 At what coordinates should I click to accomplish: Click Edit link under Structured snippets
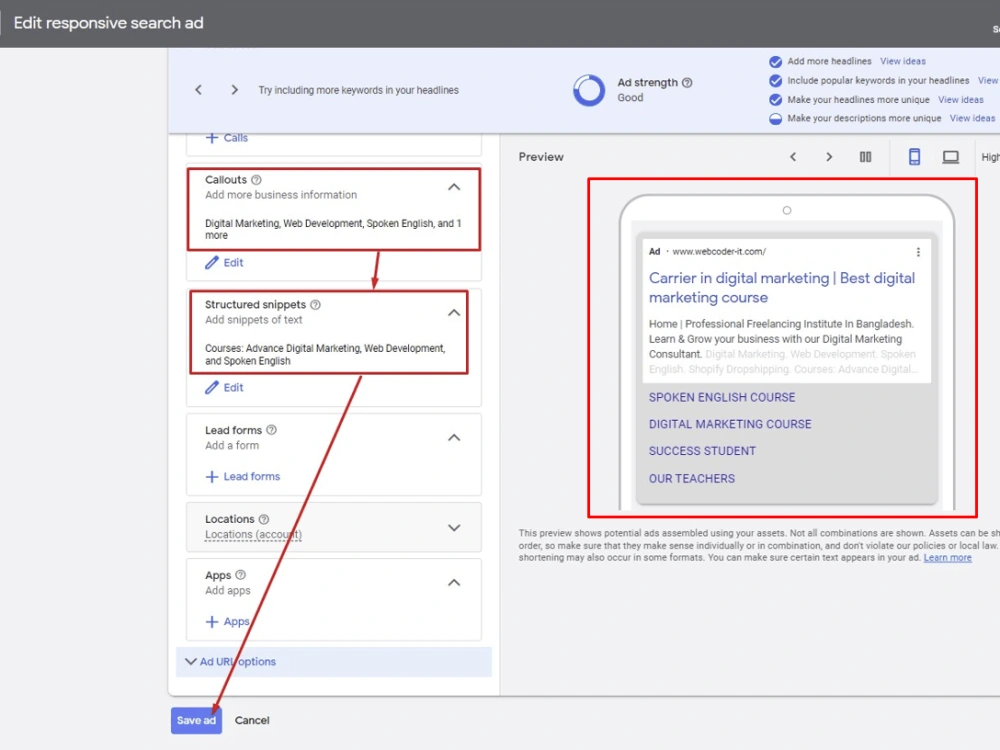tap(233, 387)
